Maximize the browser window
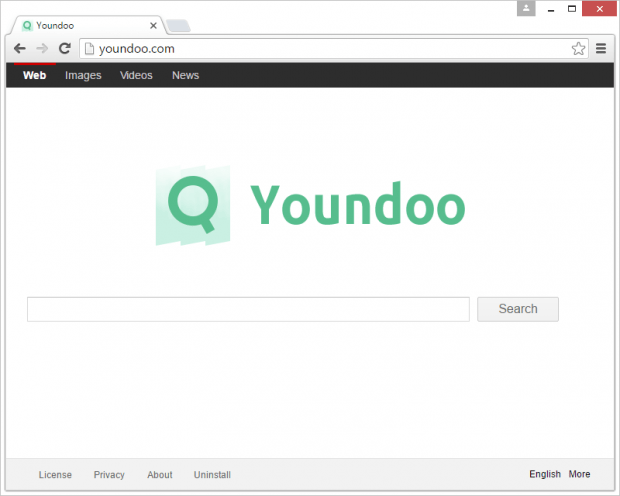620x496 pixels. click(x=572, y=9)
